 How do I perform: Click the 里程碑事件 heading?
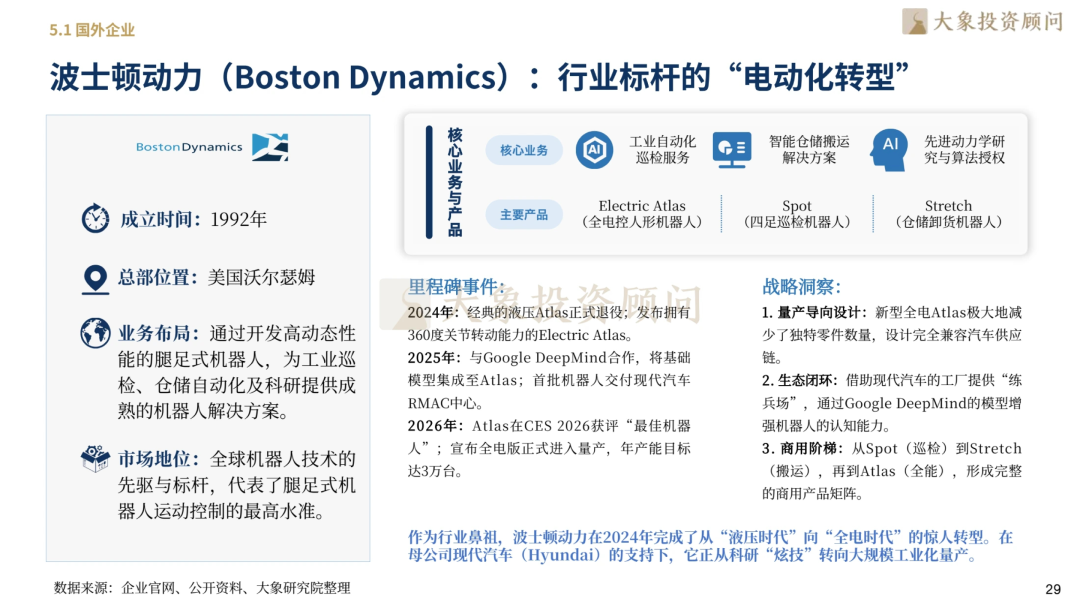point(456,286)
